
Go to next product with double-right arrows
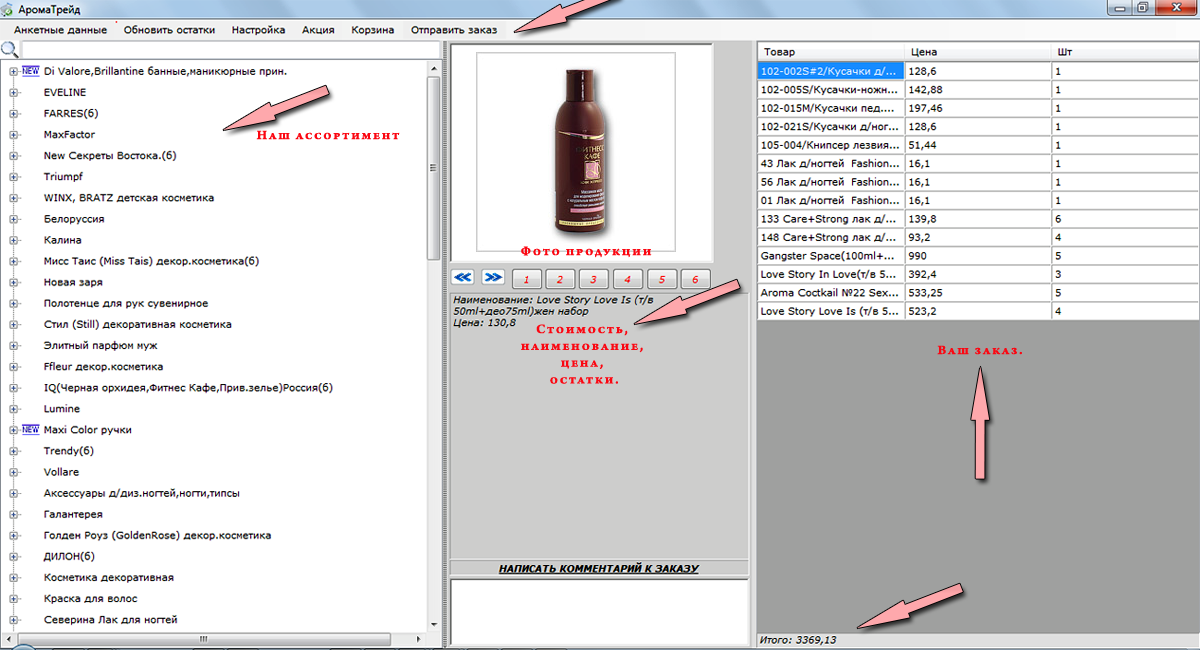click(x=493, y=277)
